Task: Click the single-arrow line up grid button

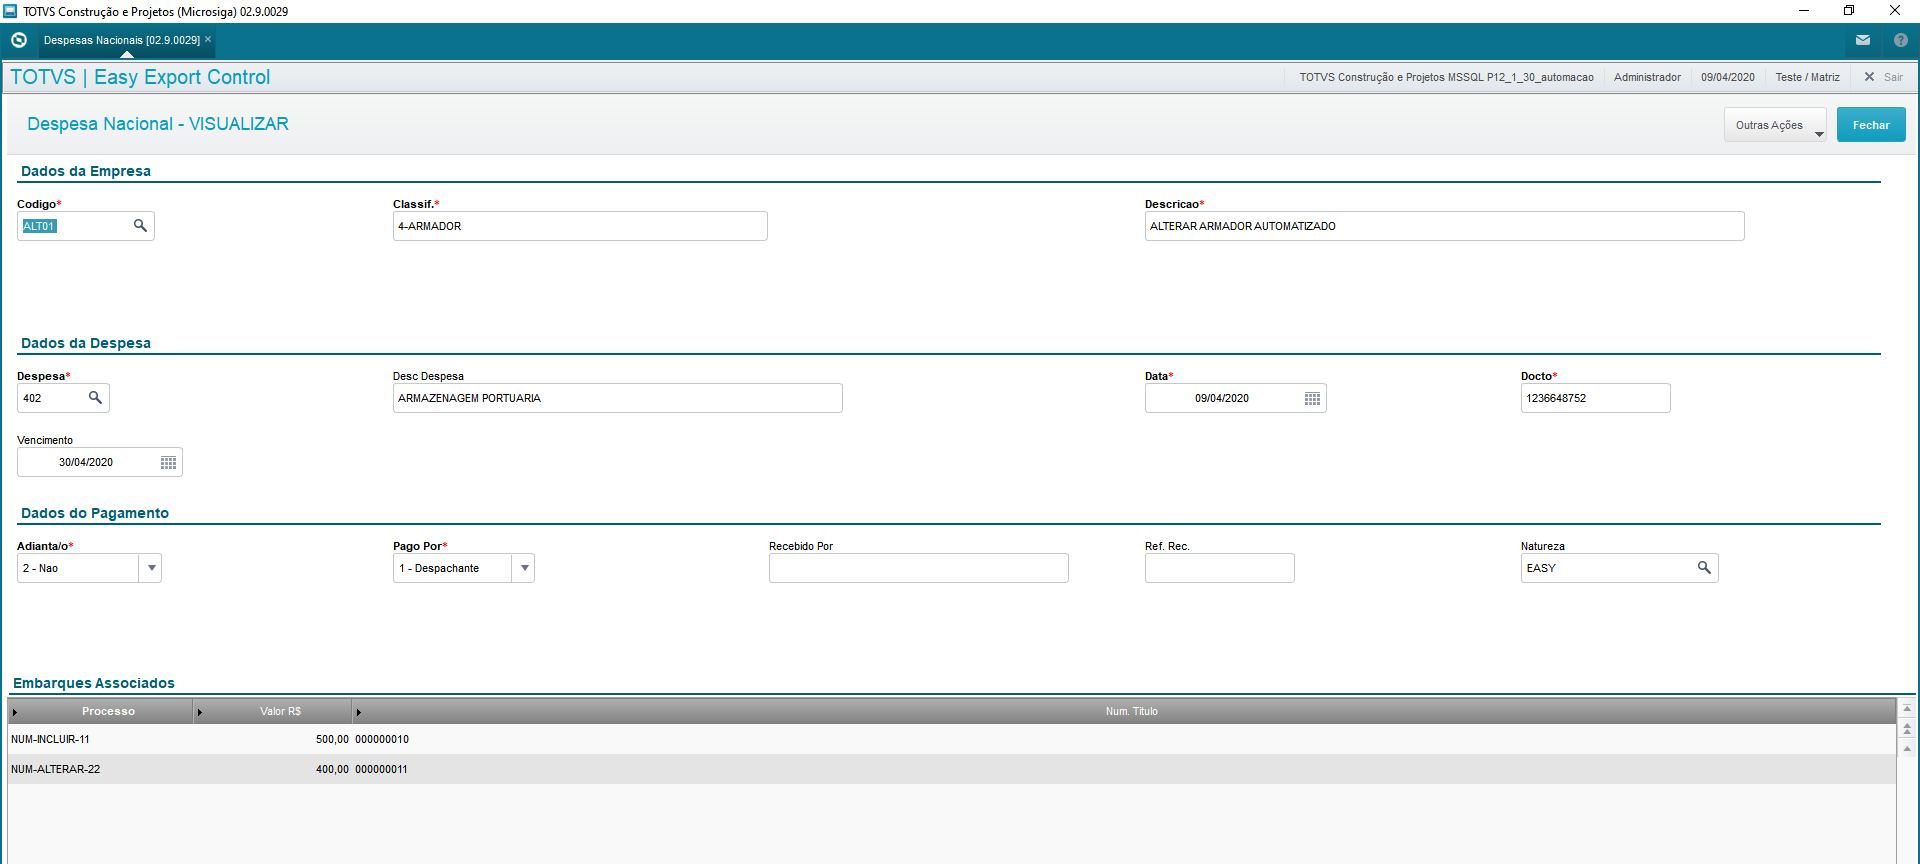Action: click(1907, 748)
